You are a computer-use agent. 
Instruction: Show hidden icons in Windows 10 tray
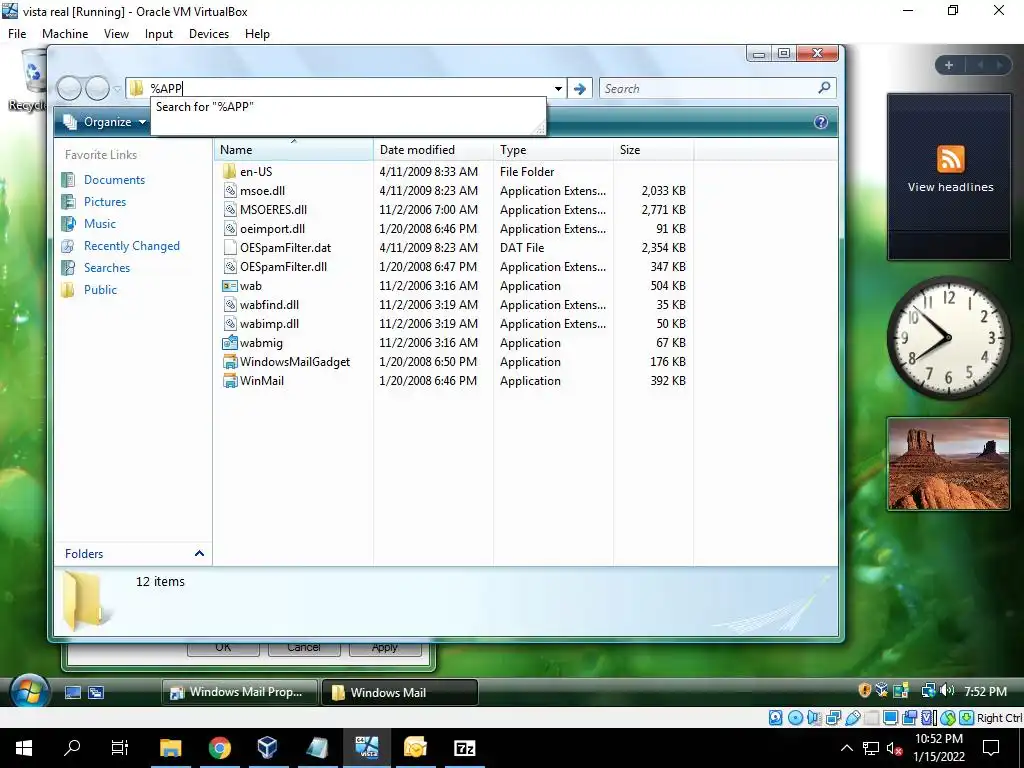[x=846, y=748]
